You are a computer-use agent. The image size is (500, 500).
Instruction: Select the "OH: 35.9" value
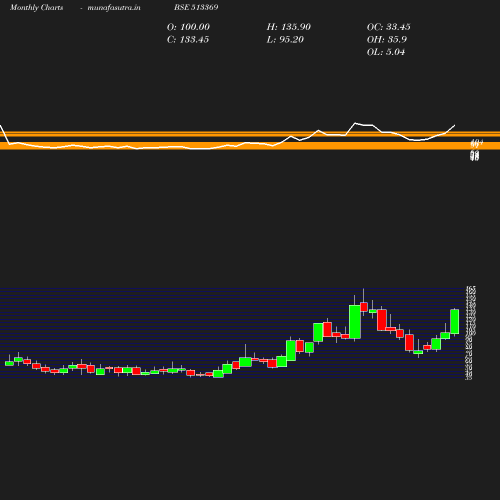(387, 40)
